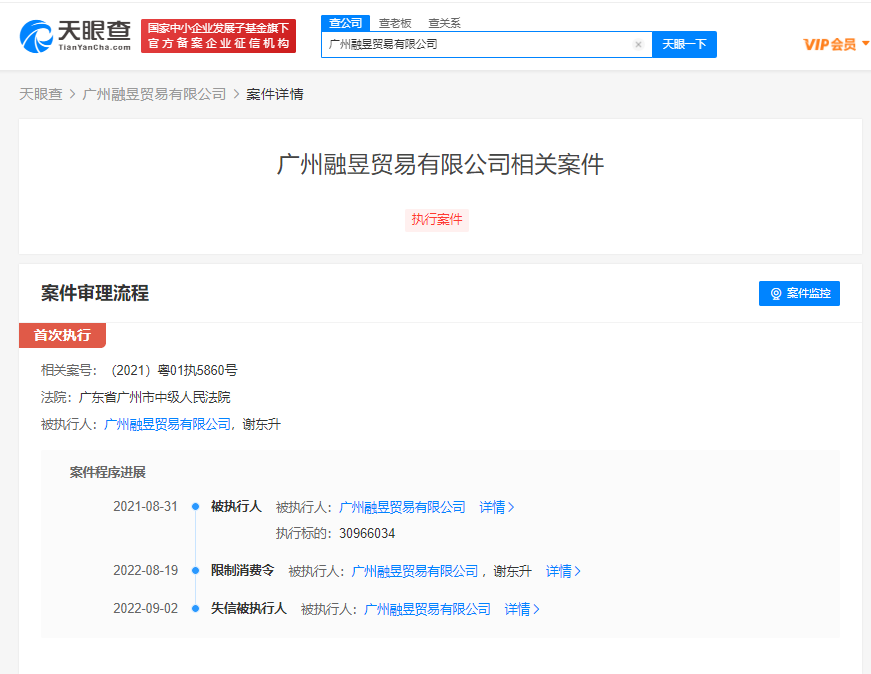This screenshot has width=871, height=674.
Task: Select the 查公司 search tab
Action: click(345, 23)
